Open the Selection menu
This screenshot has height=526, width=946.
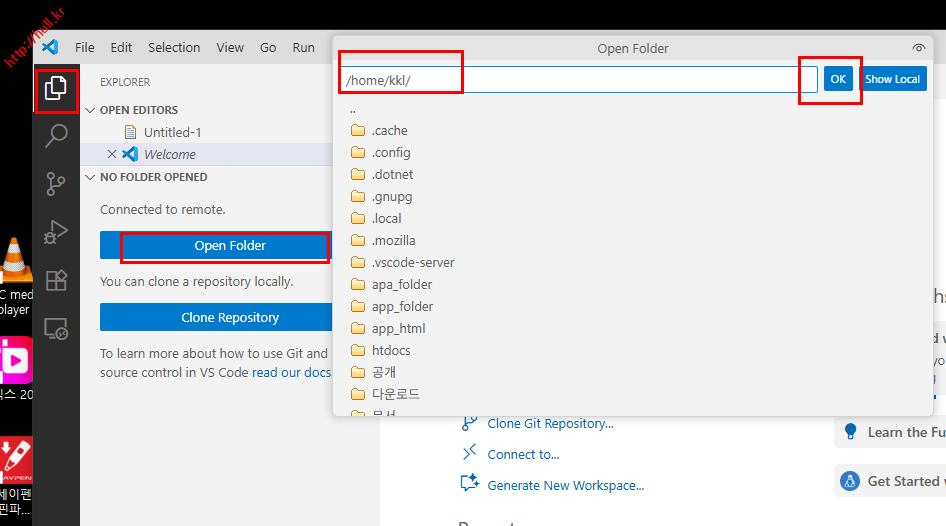click(174, 47)
